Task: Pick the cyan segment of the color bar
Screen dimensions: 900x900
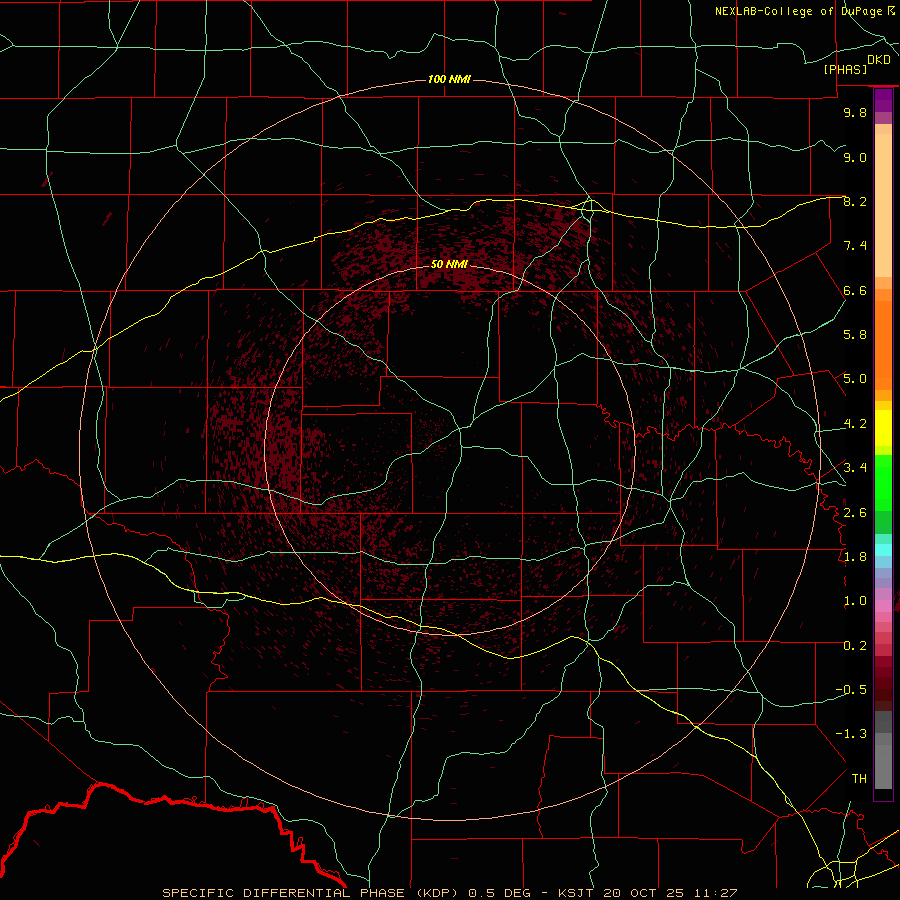Action: (x=883, y=550)
